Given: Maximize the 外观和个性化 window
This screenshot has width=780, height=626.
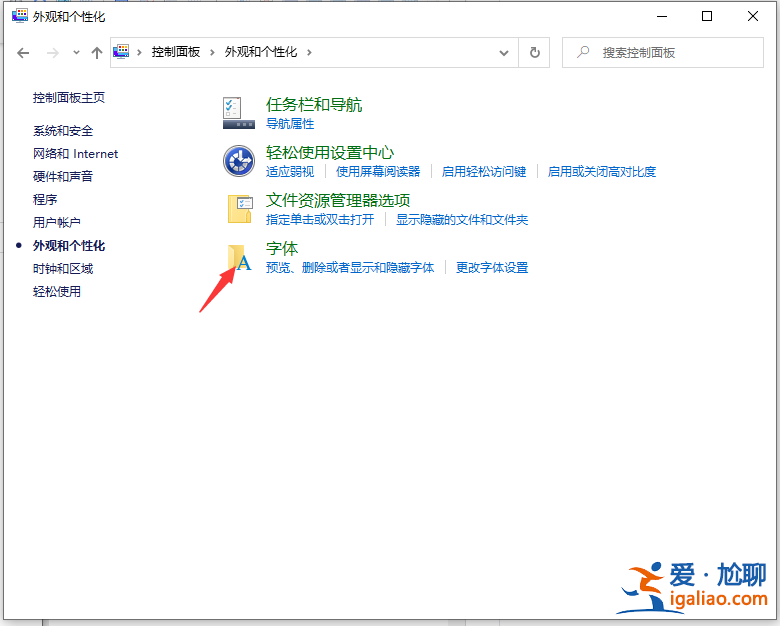Looking at the screenshot, I should 707,16.
